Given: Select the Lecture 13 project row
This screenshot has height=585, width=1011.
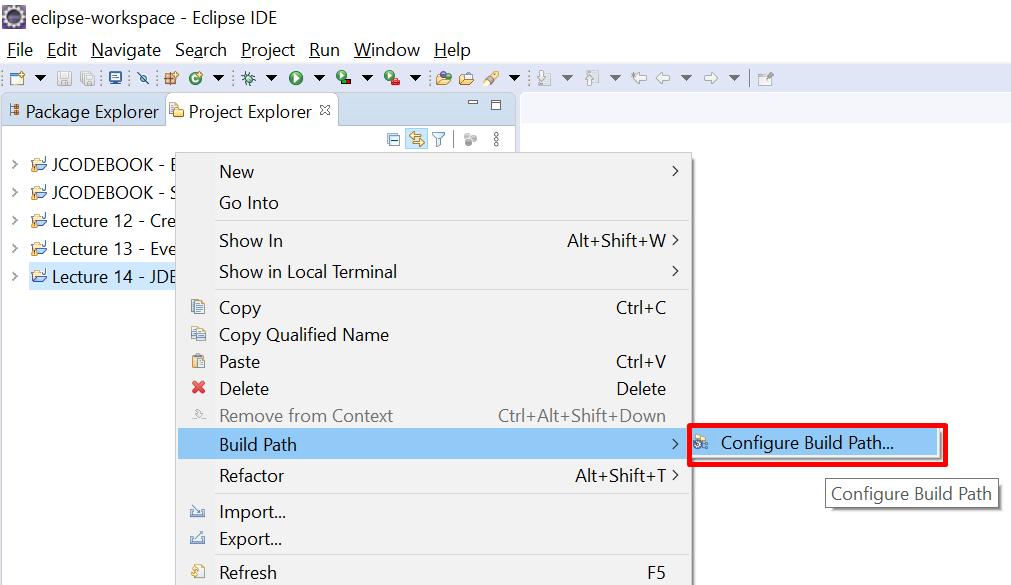Looking at the screenshot, I should 103,248.
